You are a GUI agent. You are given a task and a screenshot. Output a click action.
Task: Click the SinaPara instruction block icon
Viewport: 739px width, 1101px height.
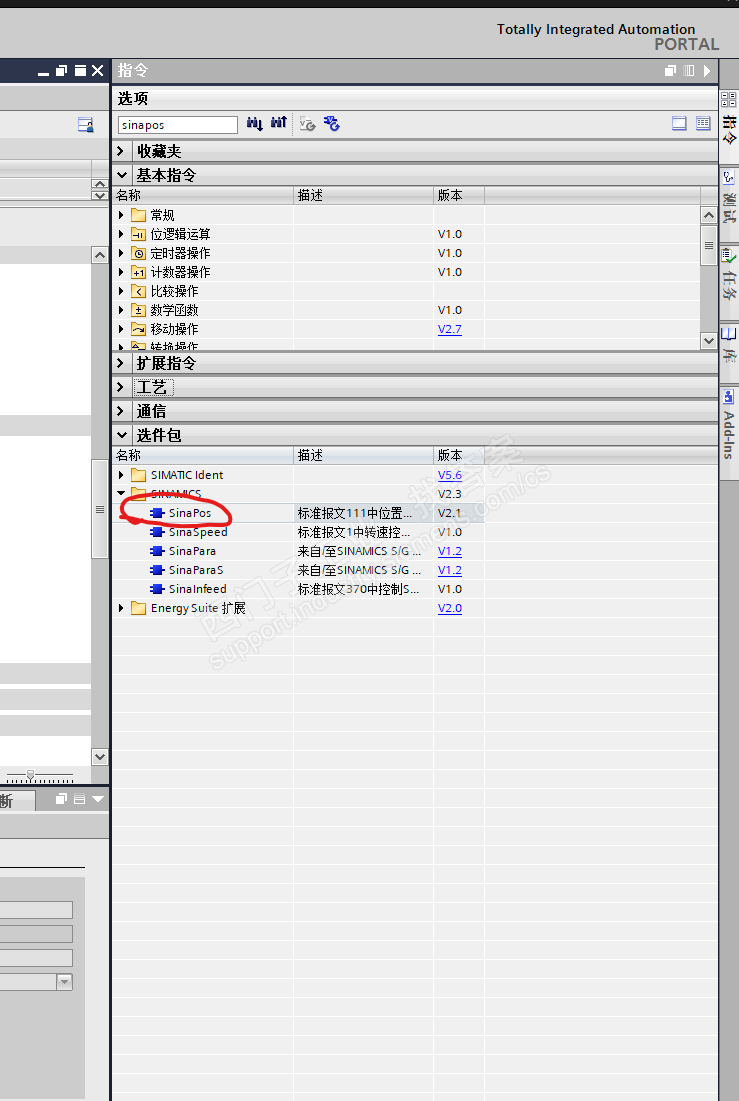157,551
